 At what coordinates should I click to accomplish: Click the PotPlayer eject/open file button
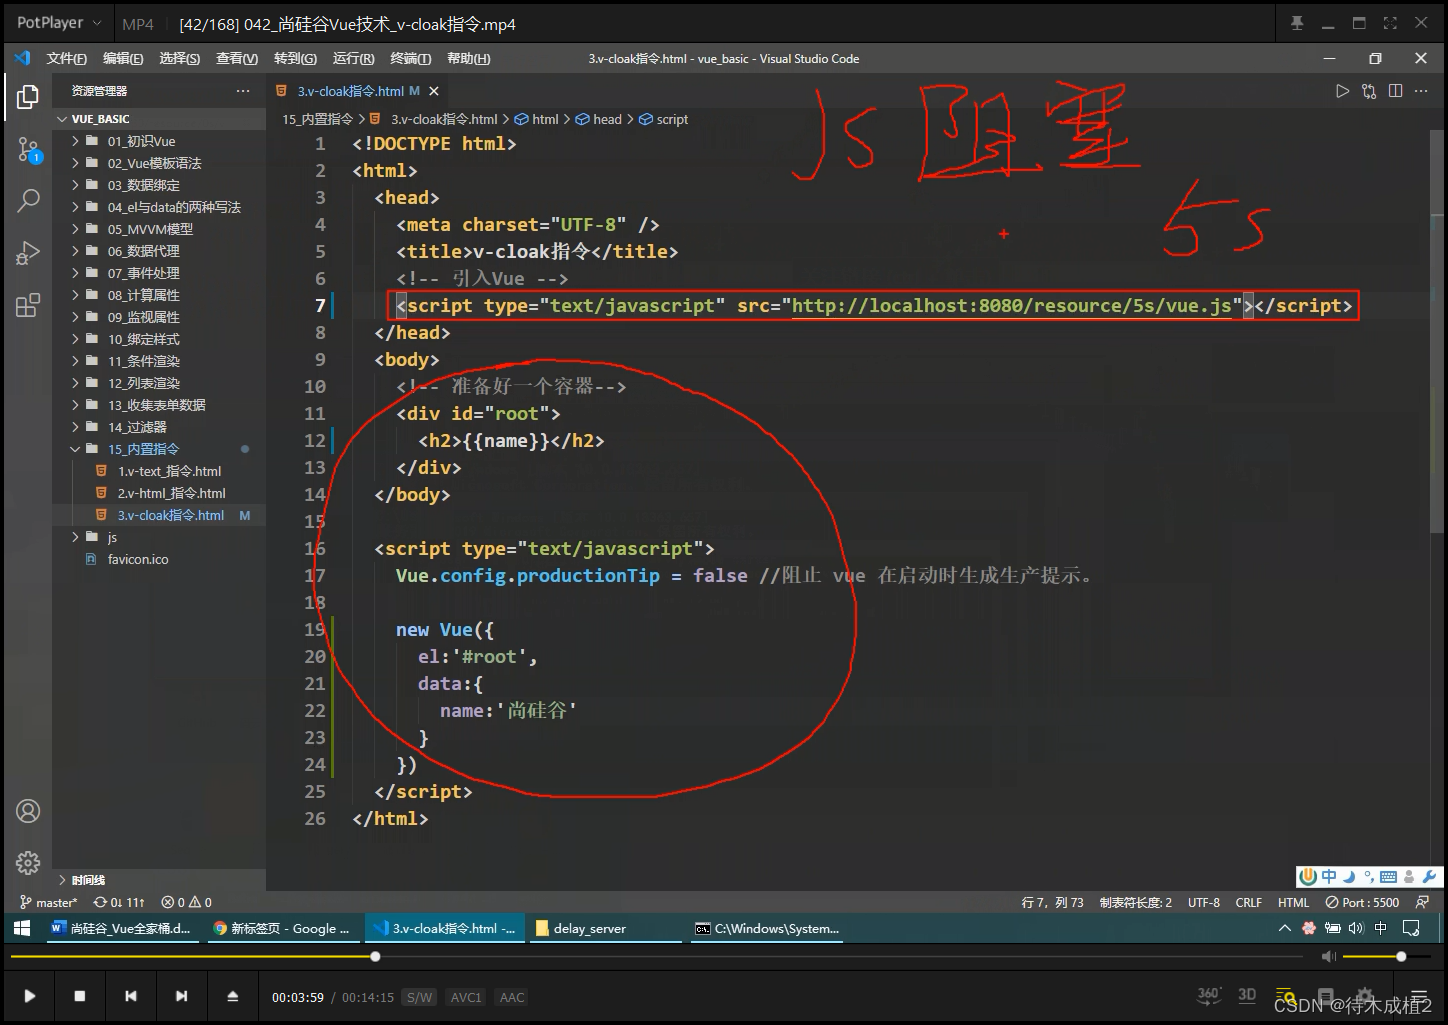point(232,996)
